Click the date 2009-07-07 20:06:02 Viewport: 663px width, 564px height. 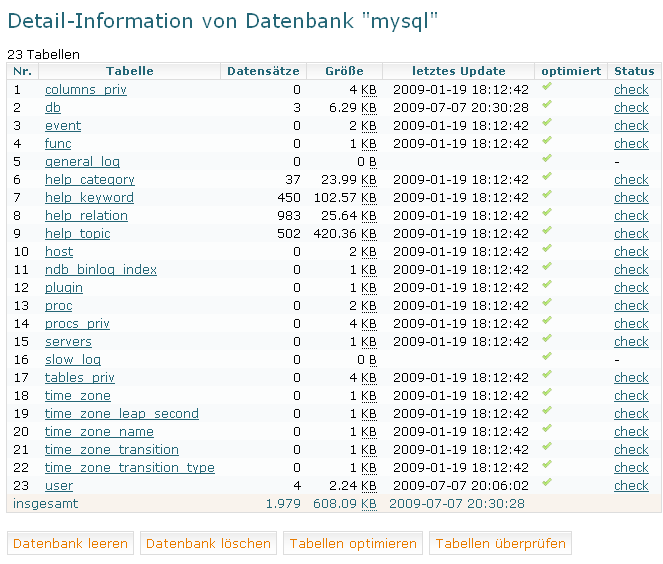click(461, 485)
